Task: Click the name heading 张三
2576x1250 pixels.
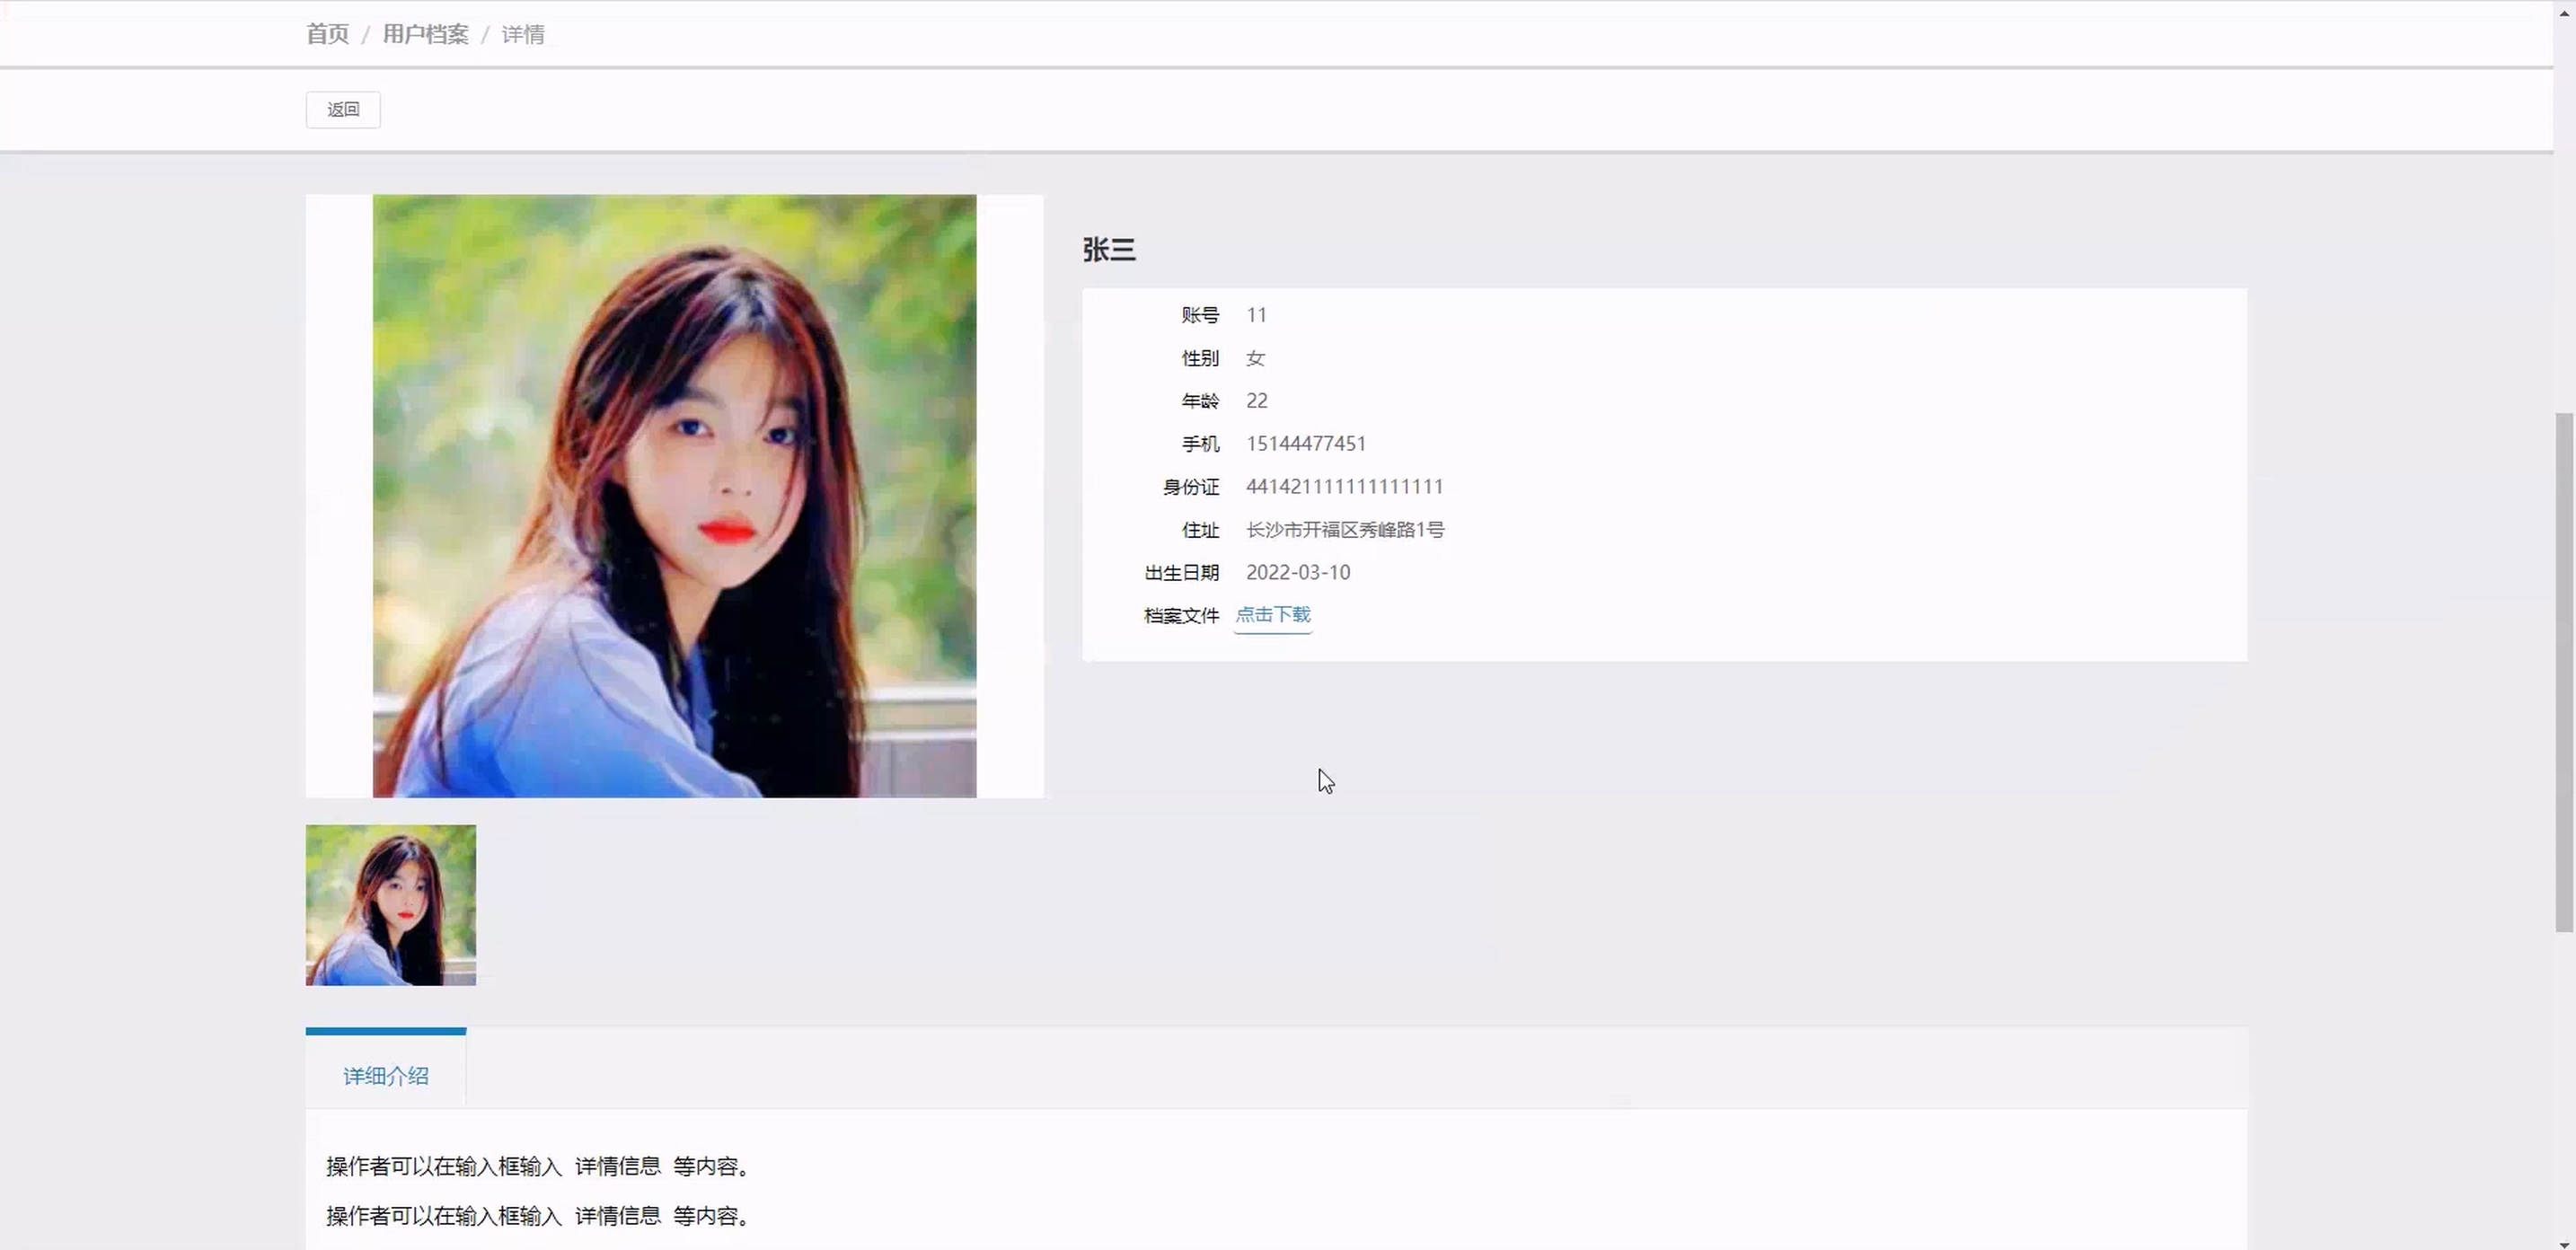Action: tap(1109, 249)
